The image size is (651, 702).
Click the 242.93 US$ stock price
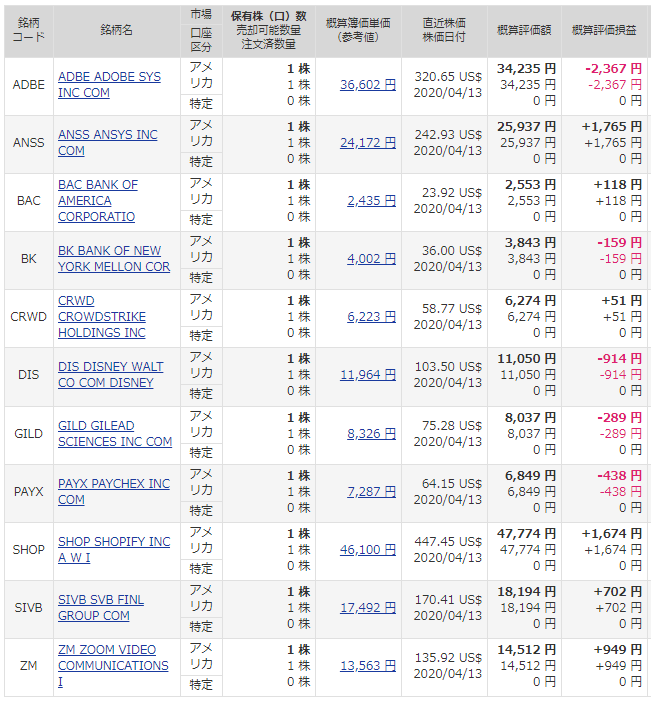coord(448,135)
